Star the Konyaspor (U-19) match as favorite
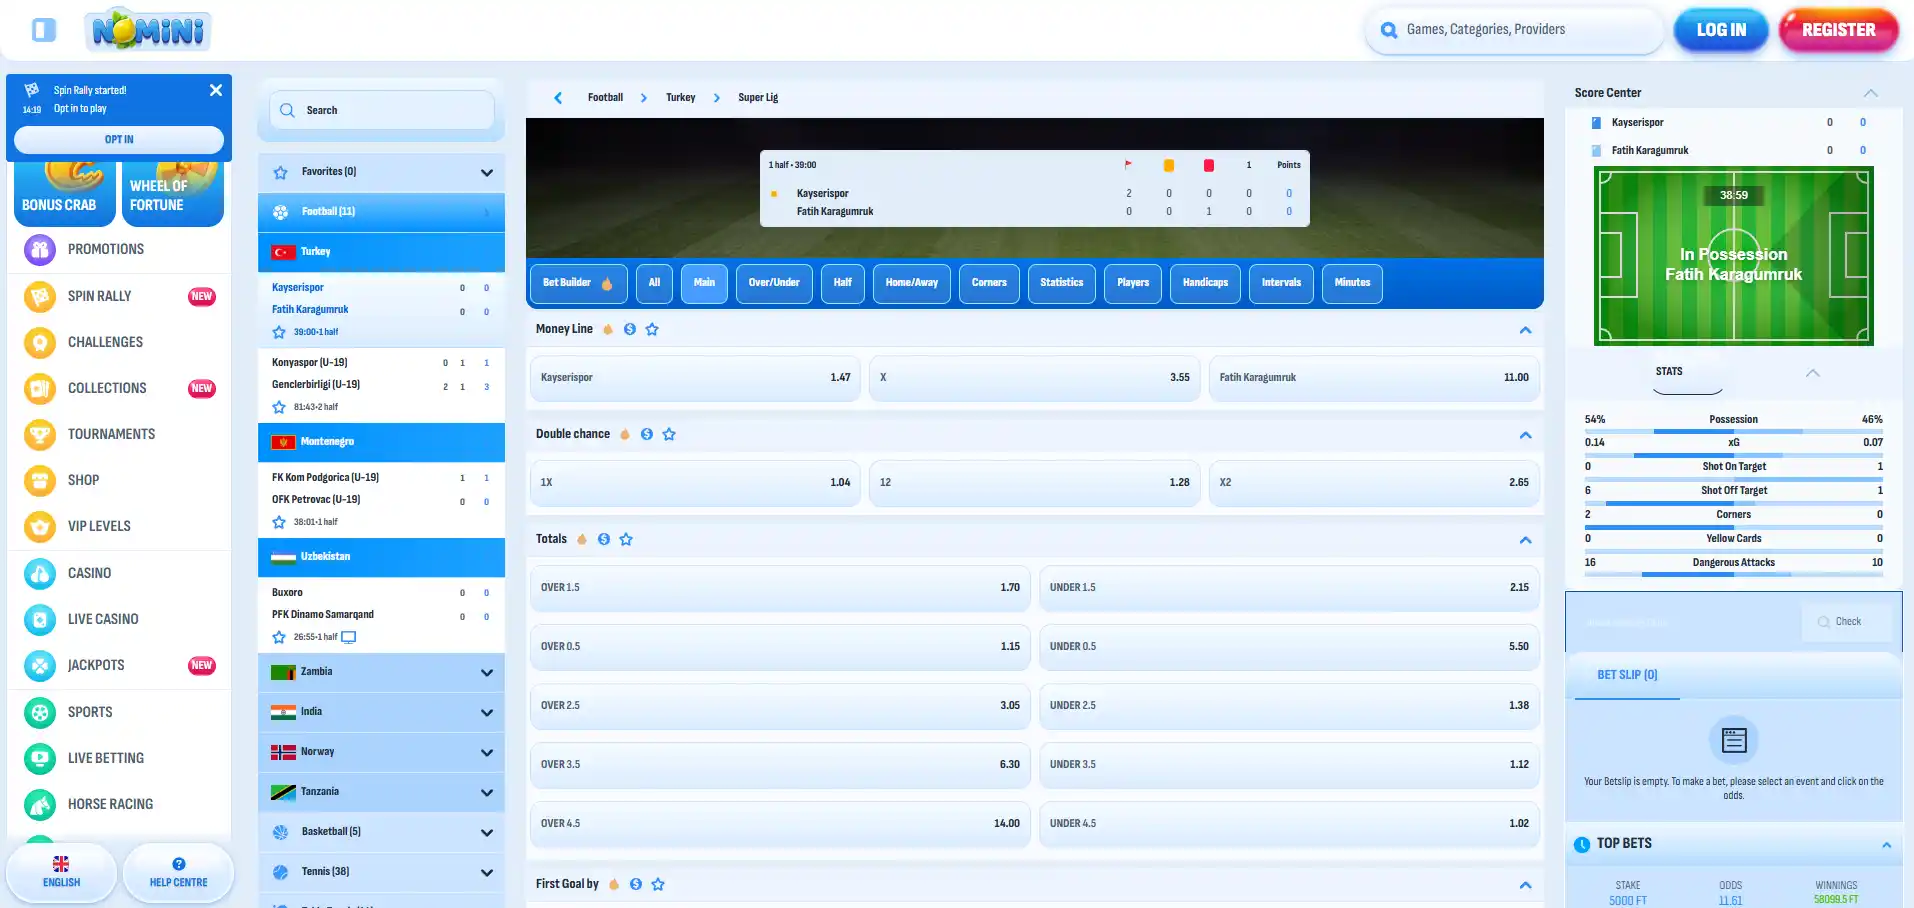This screenshot has height=908, width=1914. click(279, 407)
